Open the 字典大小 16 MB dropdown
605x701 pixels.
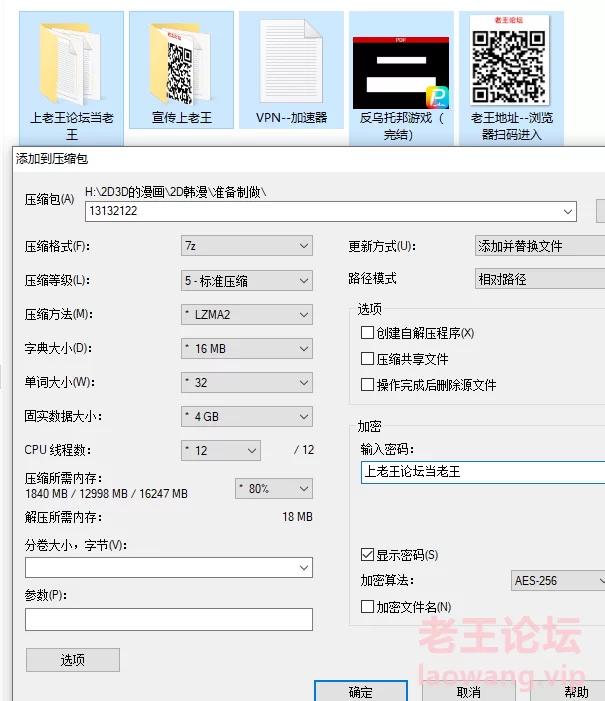tap(247, 349)
